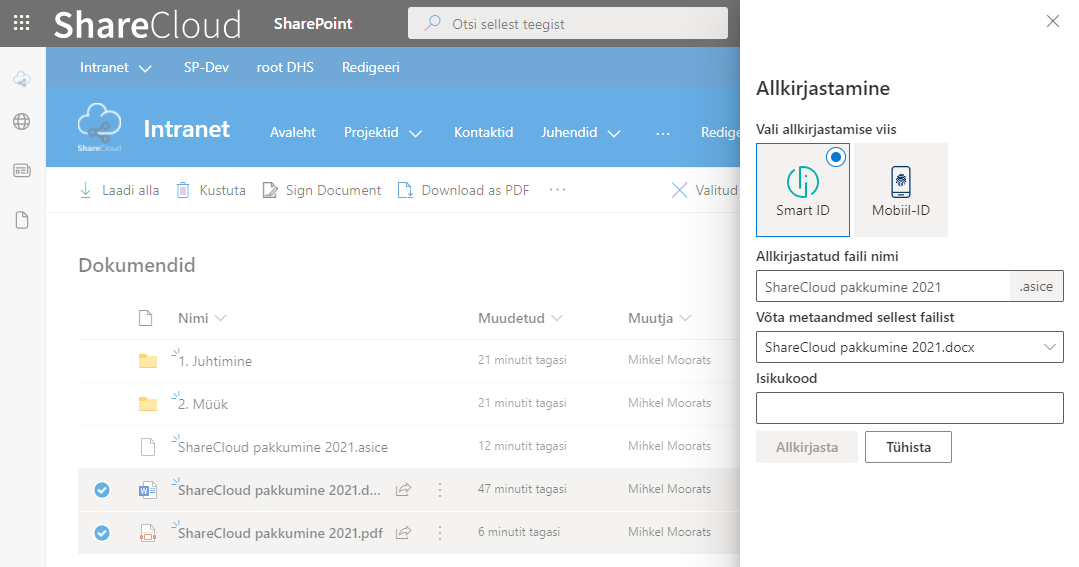This screenshot has height=567, width=1079.
Task: Click the search magnifier icon
Action: (x=432, y=23)
